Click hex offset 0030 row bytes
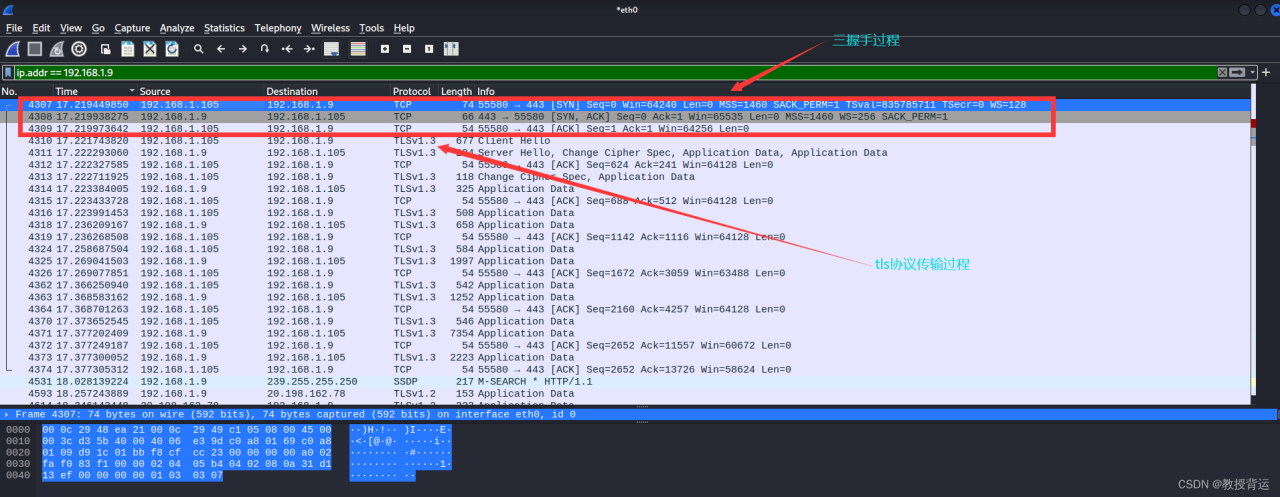This screenshot has width=1280, height=497. [x=187, y=463]
